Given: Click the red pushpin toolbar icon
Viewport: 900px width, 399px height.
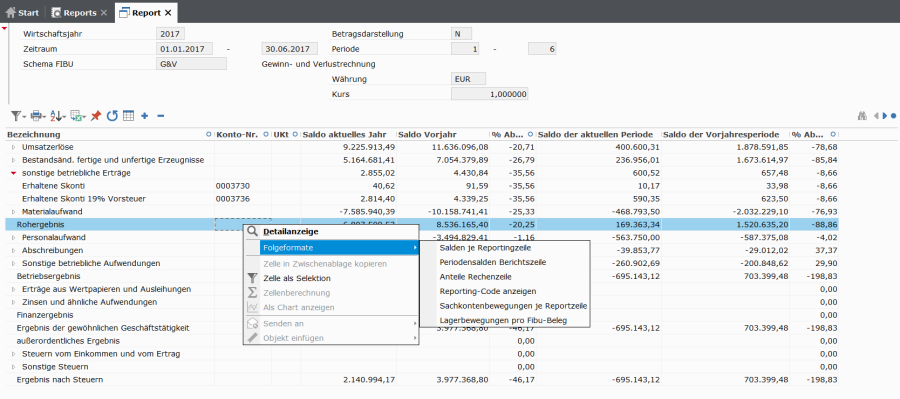Looking at the screenshot, I should (x=96, y=116).
